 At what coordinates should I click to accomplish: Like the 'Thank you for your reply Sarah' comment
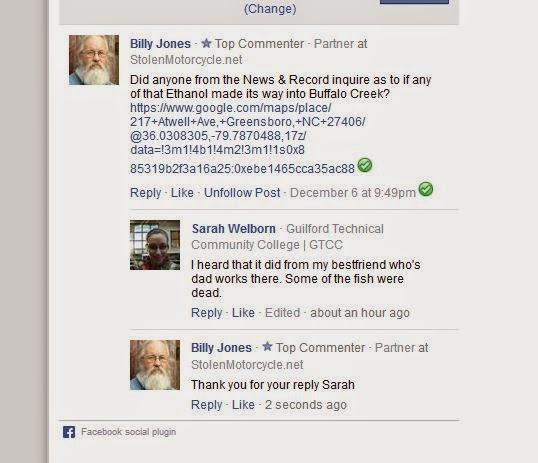(x=243, y=405)
